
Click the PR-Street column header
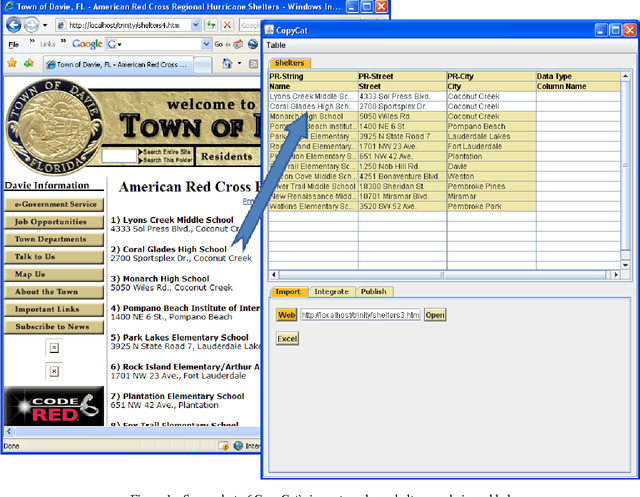(402, 76)
